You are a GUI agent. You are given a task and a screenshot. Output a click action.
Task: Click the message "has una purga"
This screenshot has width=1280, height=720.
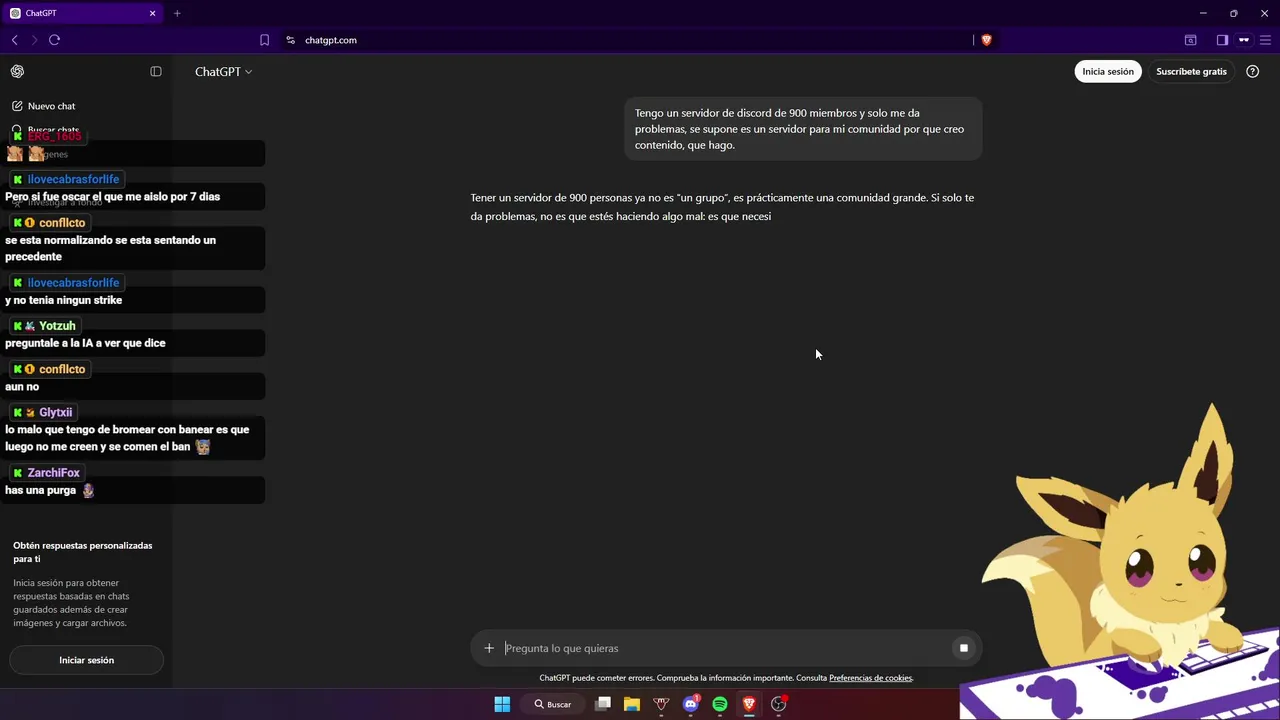click(40, 490)
